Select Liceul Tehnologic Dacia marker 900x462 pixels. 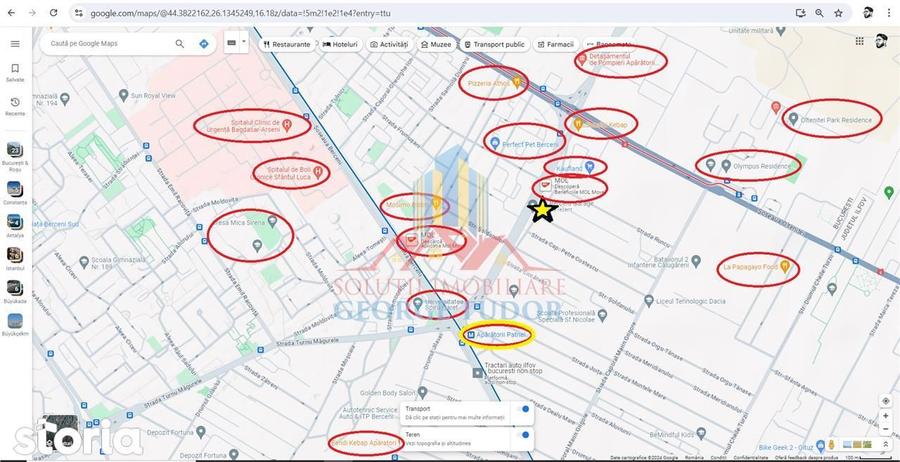click(649, 300)
